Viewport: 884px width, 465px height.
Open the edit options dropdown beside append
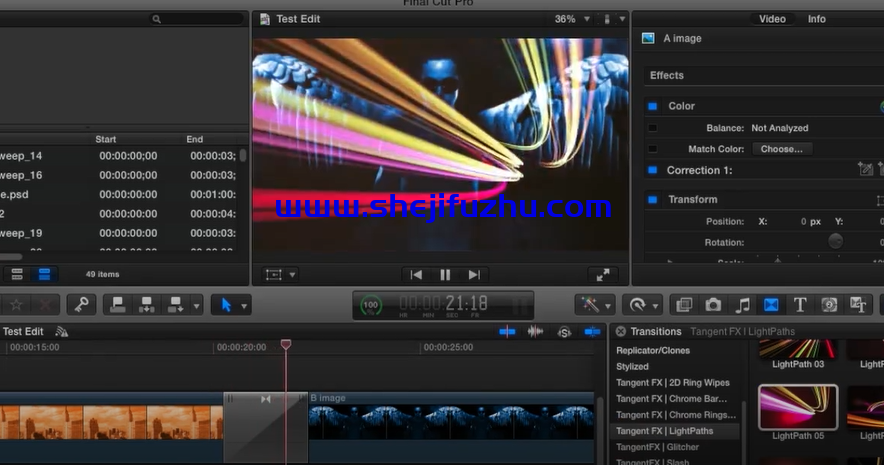(x=196, y=306)
